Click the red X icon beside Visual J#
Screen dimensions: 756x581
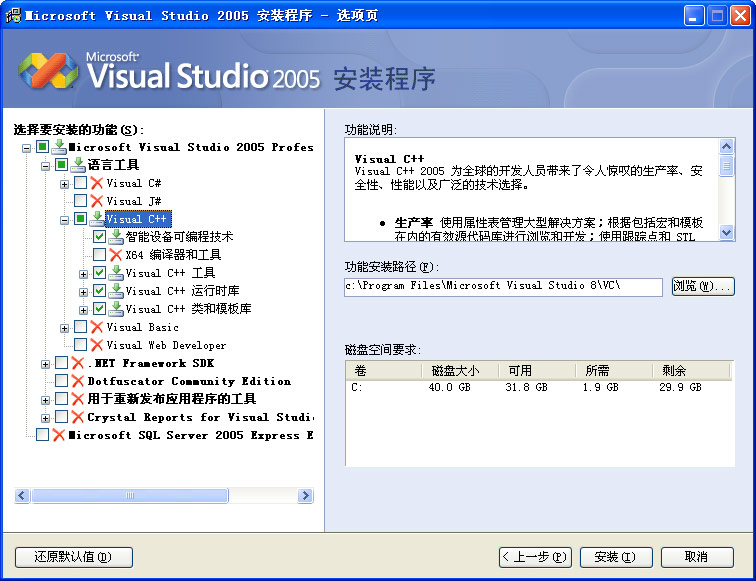pos(97,201)
